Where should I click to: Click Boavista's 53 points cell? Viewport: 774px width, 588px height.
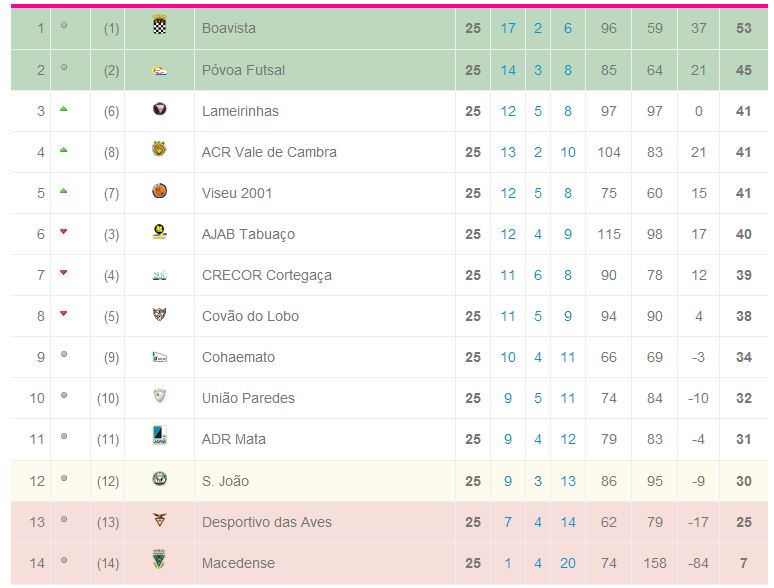(x=743, y=28)
